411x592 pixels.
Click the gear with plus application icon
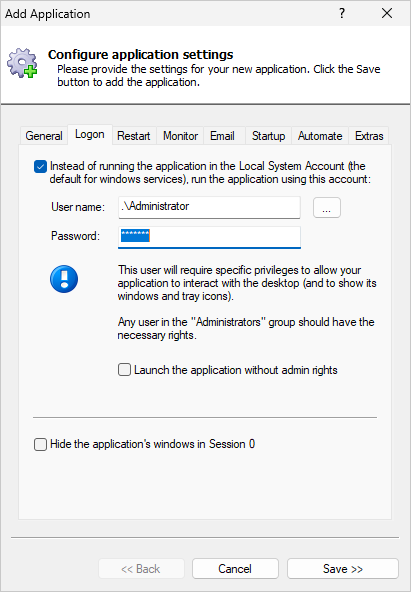point(22,63)
